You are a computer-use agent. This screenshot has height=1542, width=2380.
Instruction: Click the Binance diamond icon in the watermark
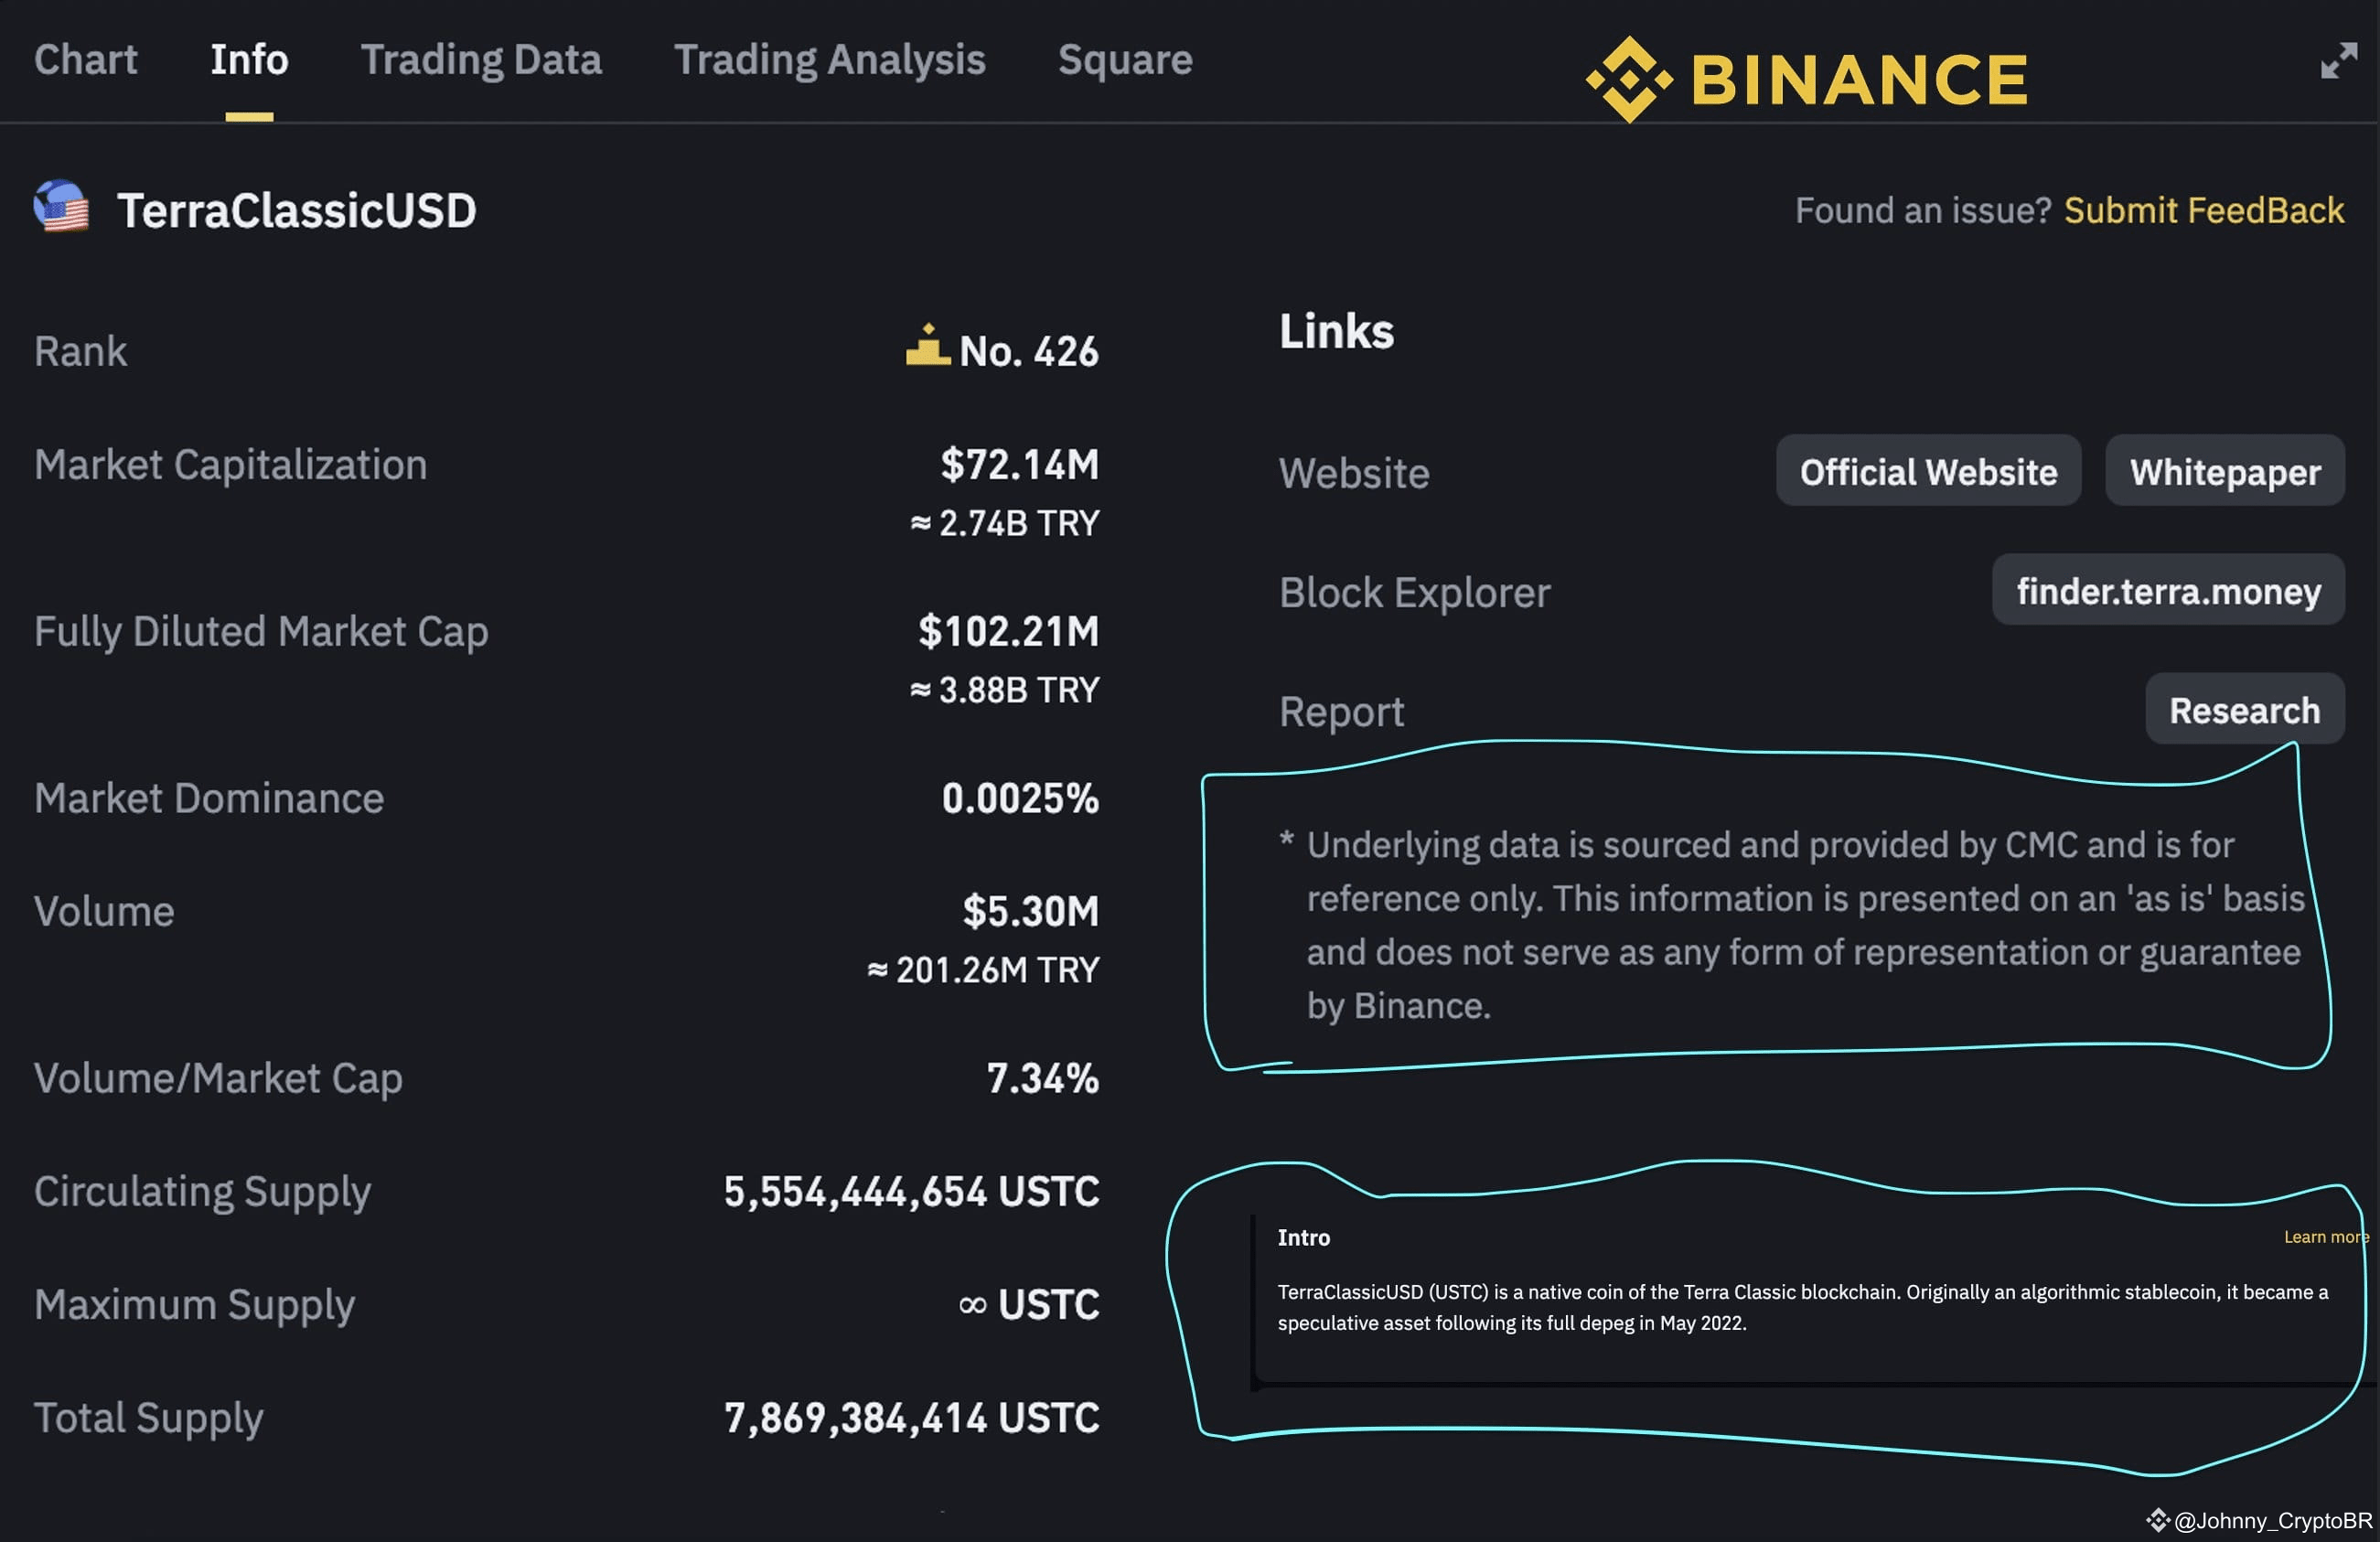2158,1519
